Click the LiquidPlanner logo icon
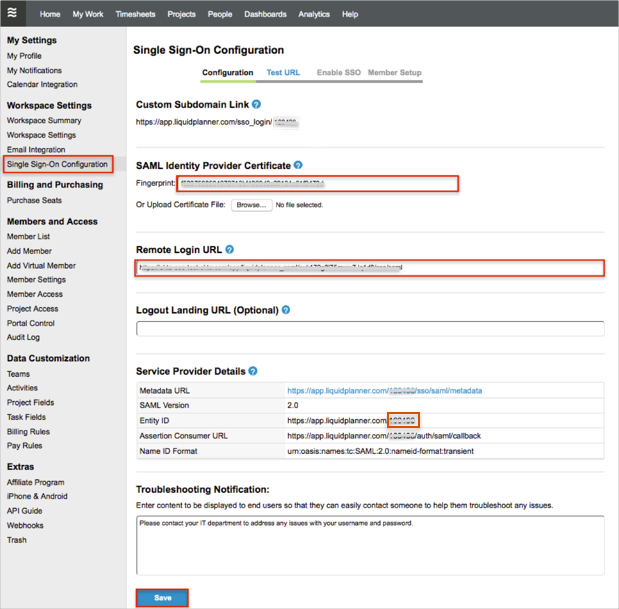 12,14
